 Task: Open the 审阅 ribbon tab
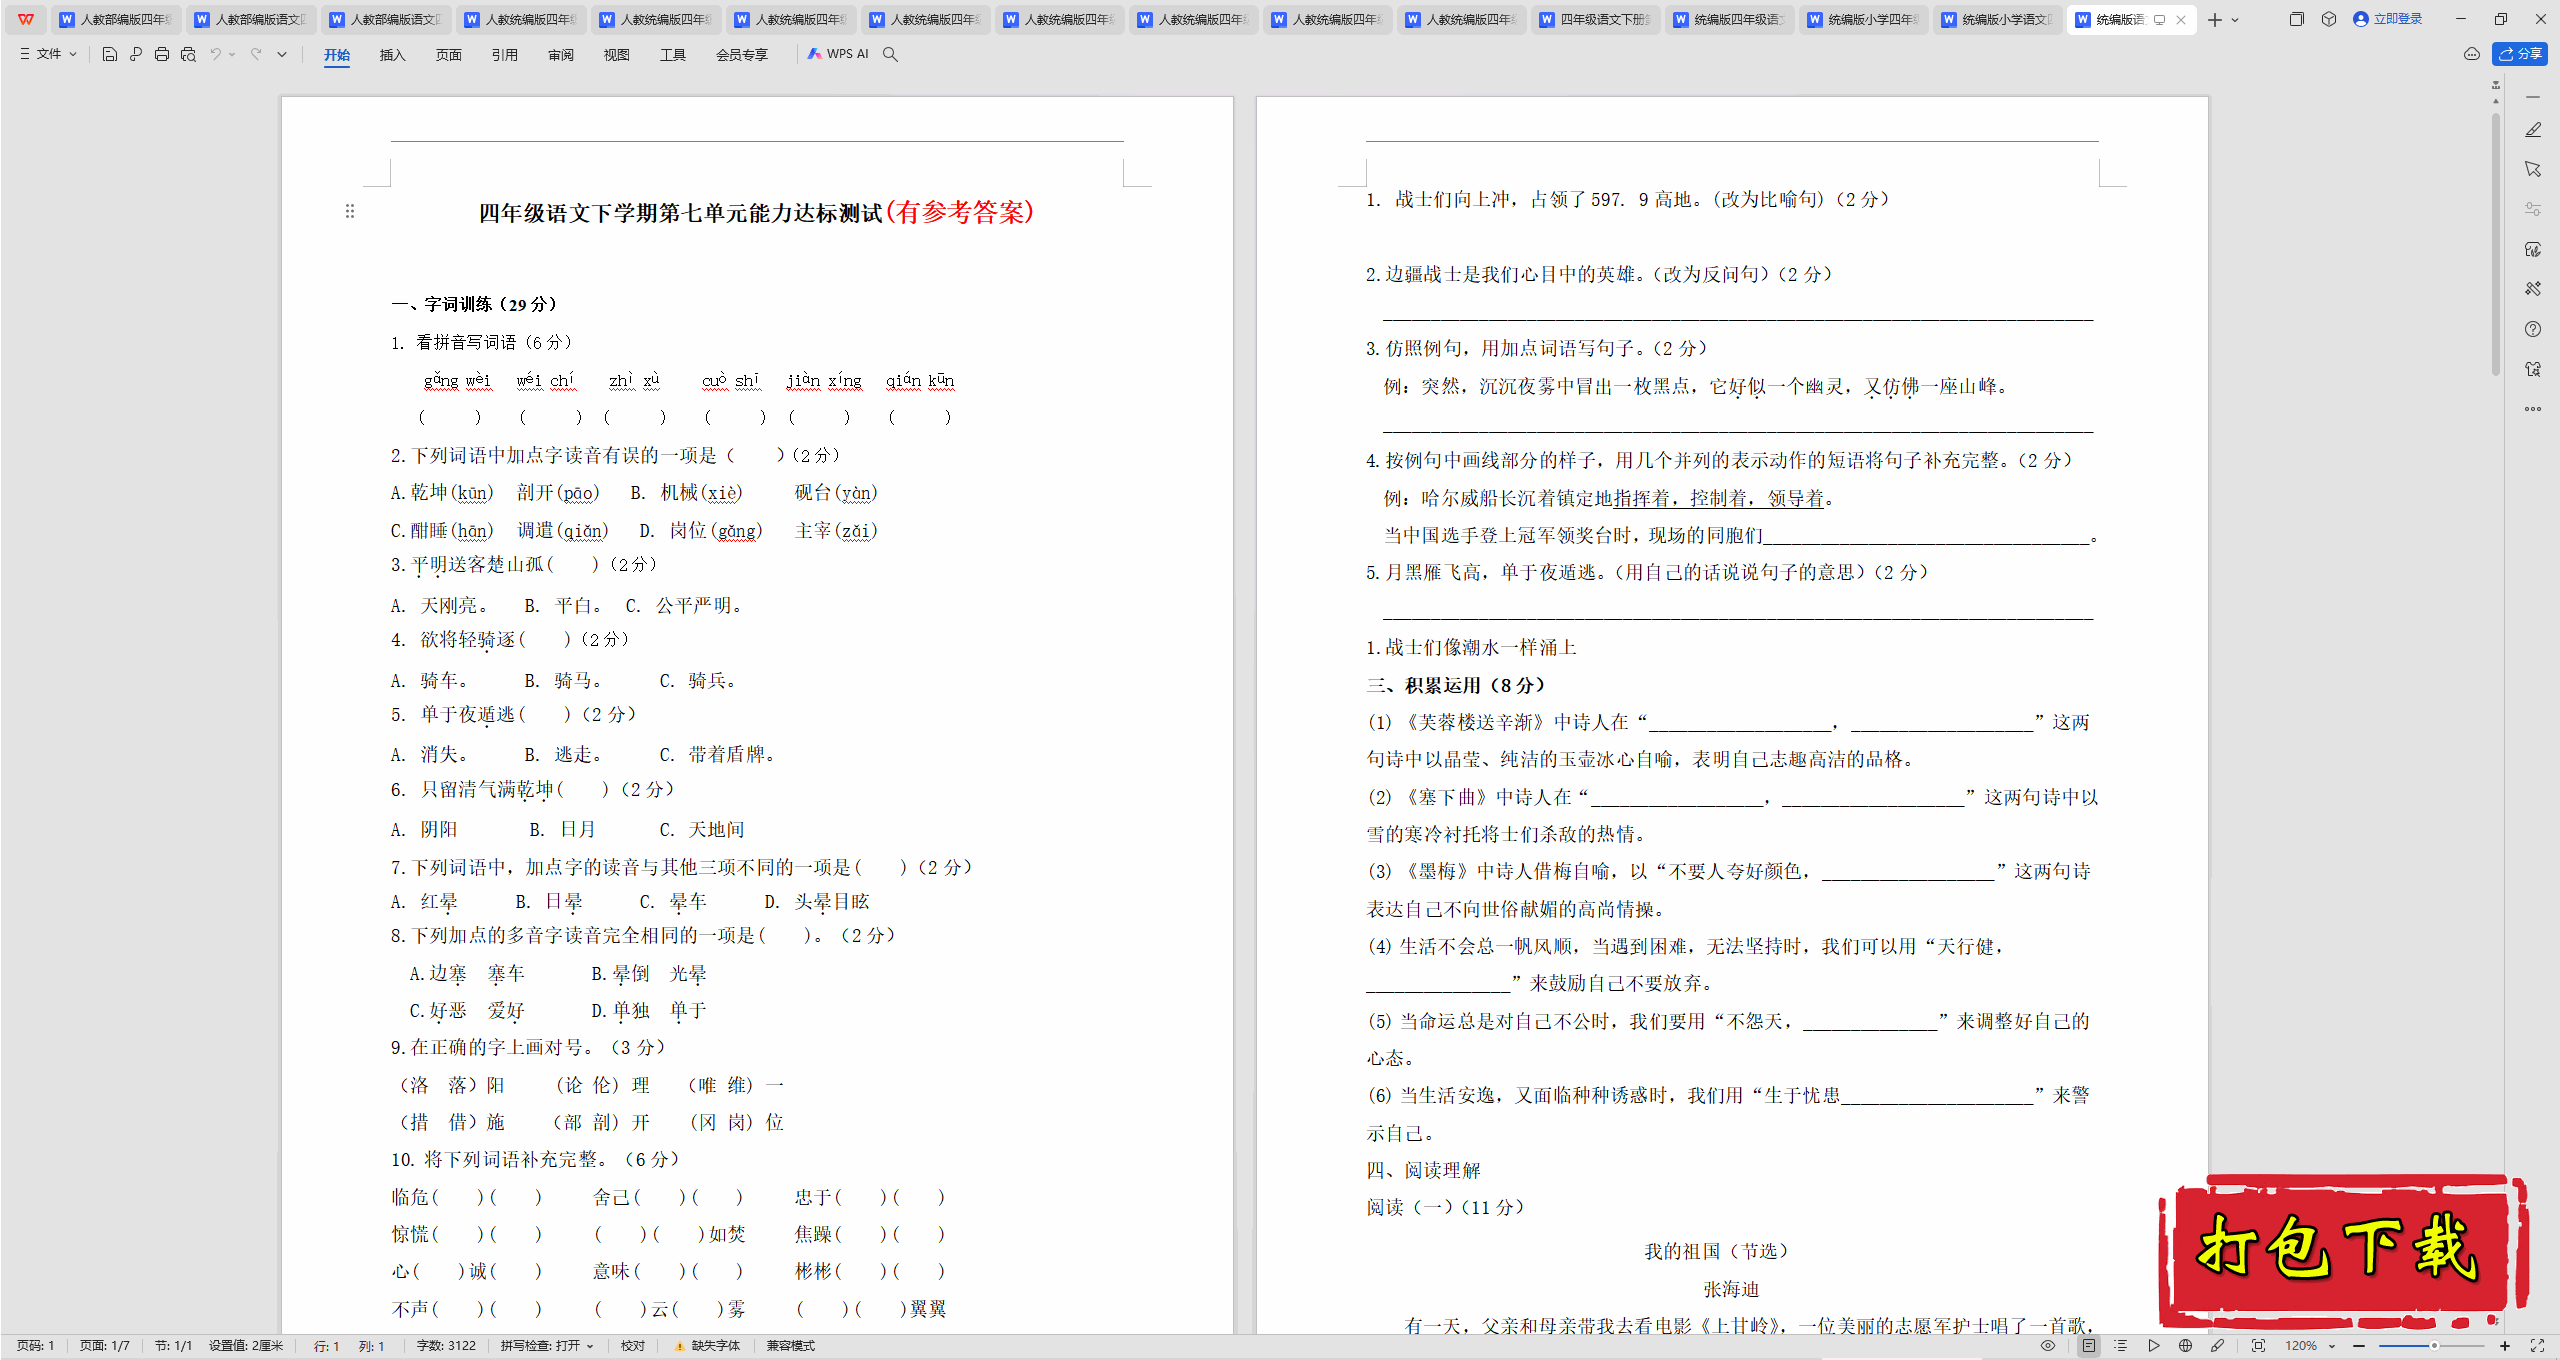(x=561, y=55)
